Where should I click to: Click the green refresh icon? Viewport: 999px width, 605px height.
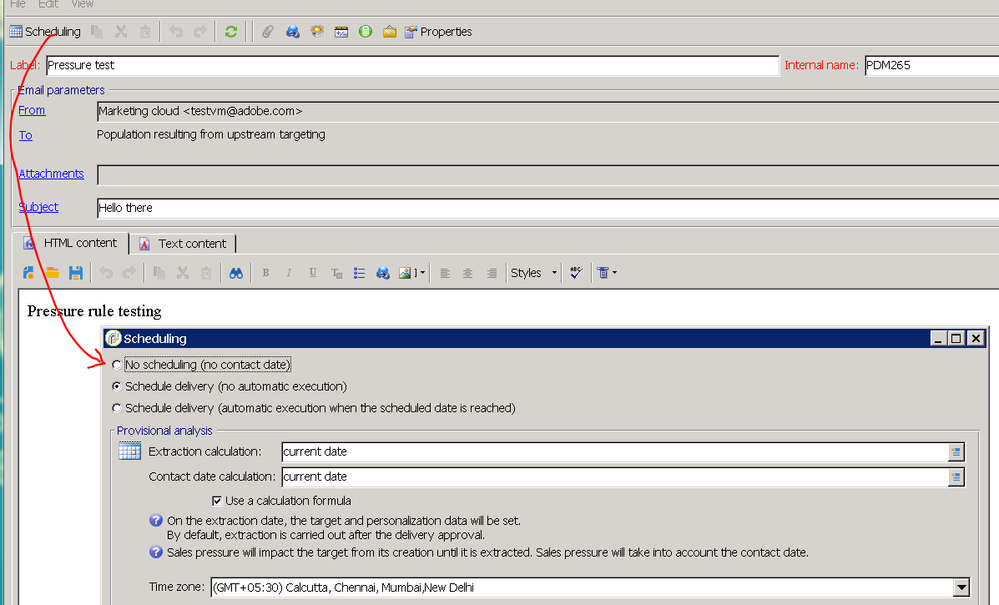coord(231,32)
